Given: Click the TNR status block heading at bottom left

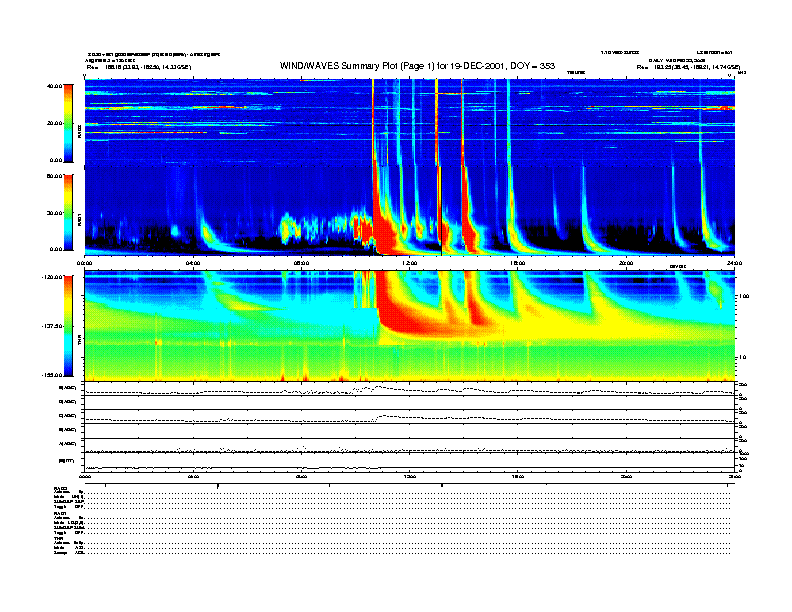Looking at the screenshot, I should 58,538.
